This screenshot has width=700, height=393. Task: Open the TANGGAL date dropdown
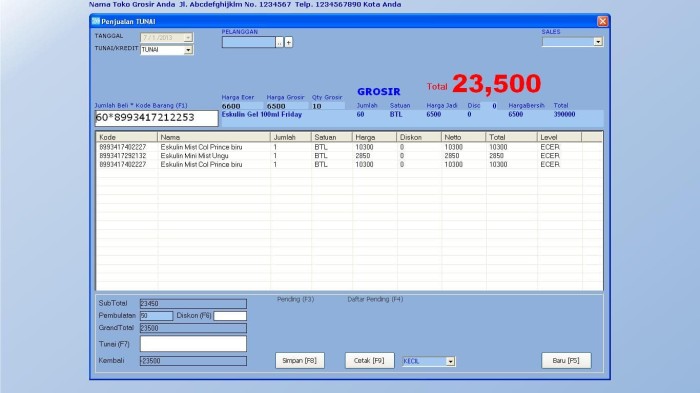tap(188, 38)
